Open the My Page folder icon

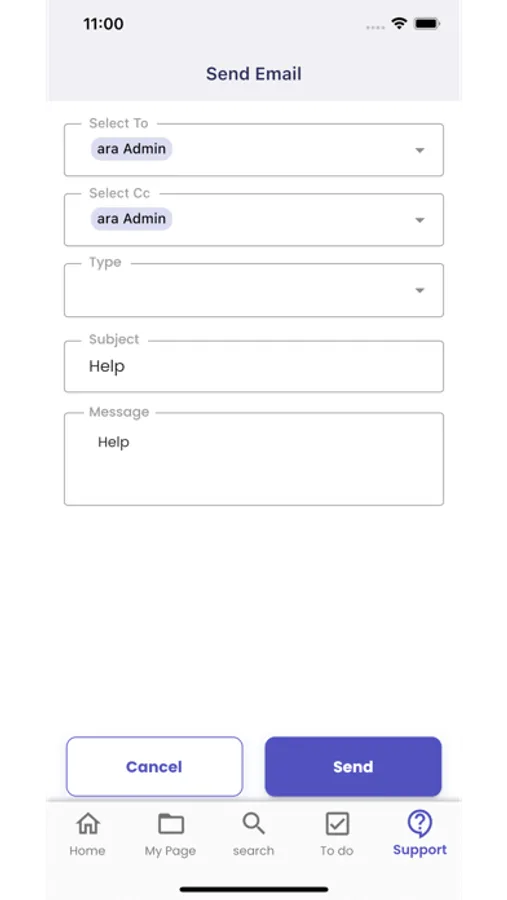(171, 824)
